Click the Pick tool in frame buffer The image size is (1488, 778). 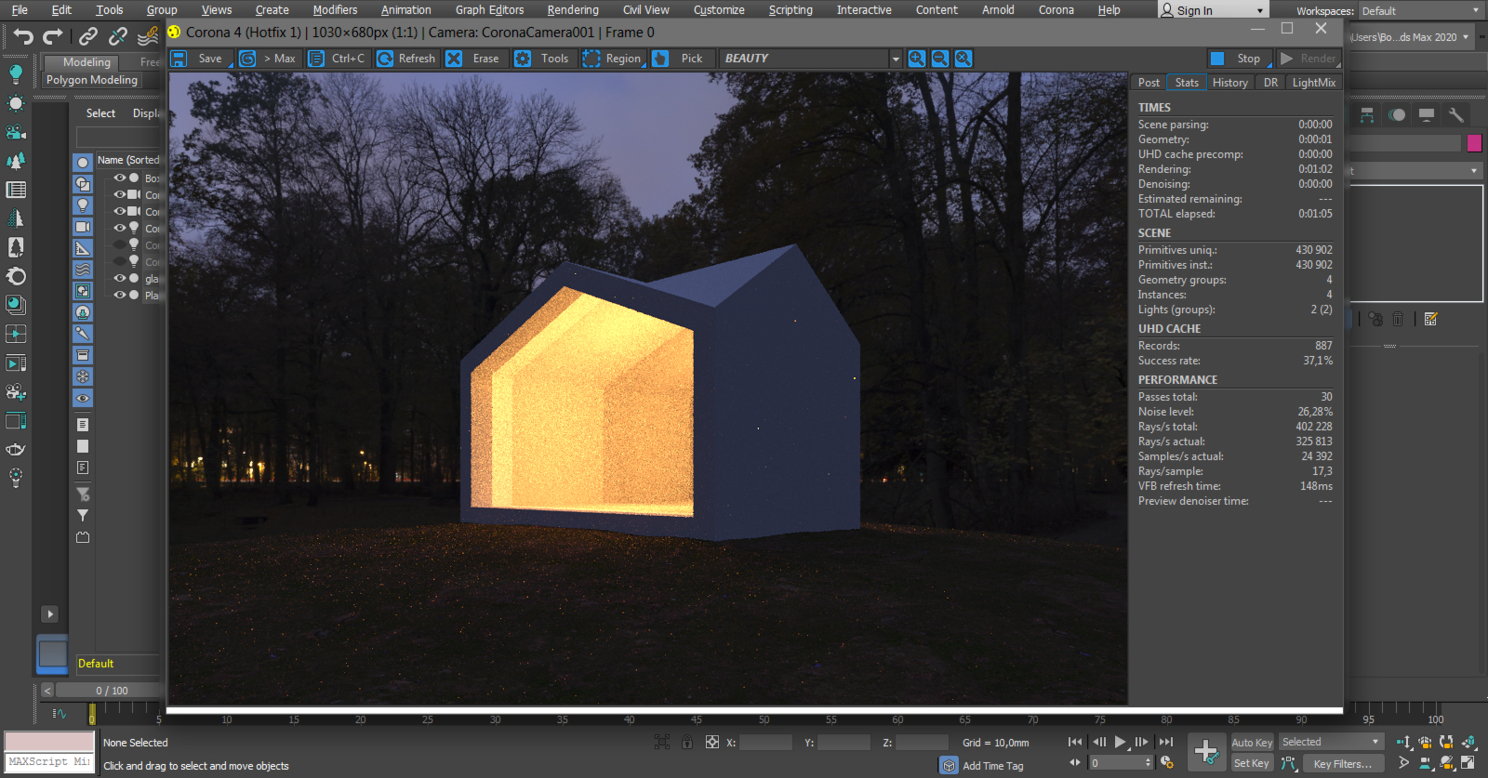pyautogui.click(x=681, y=58)
